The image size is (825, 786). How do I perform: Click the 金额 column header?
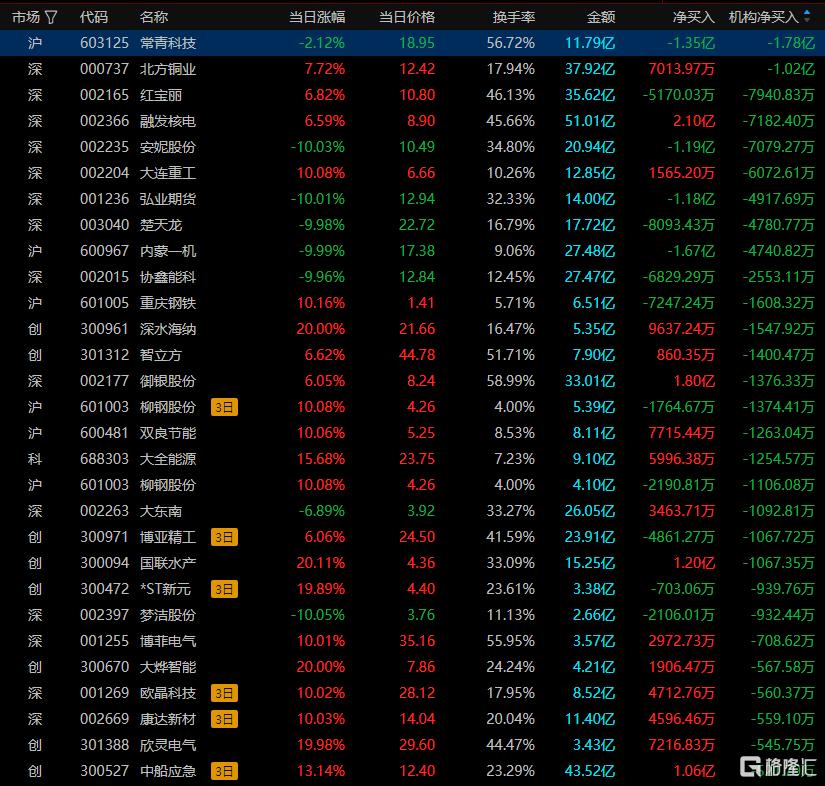[x=600, y=17]
